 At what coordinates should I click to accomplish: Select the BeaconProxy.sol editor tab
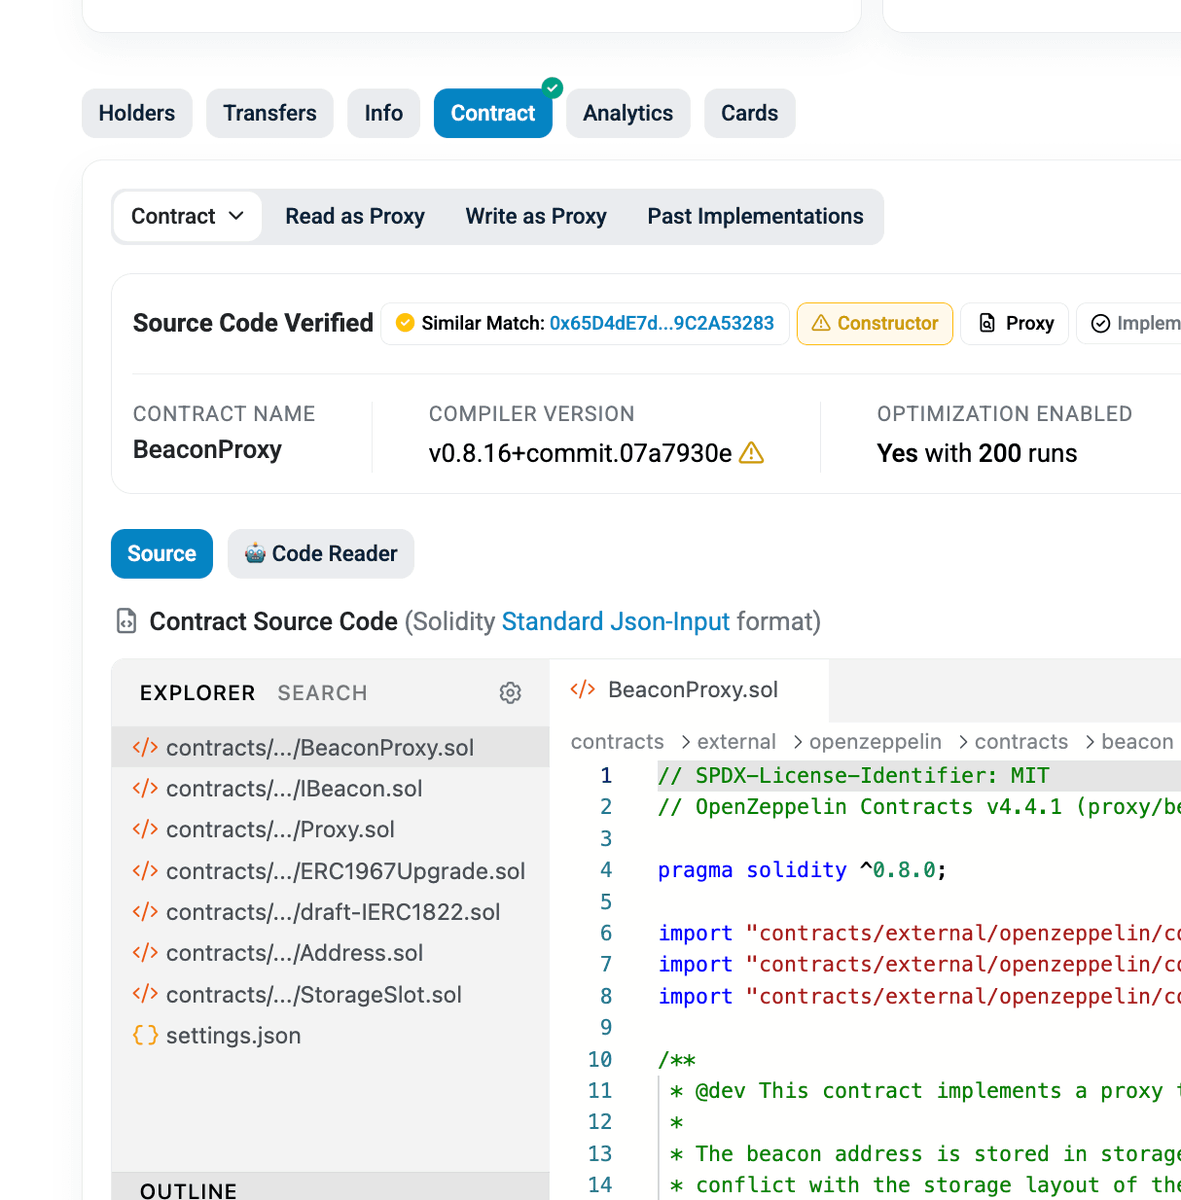pyautogui.click(x=689, y=690)
